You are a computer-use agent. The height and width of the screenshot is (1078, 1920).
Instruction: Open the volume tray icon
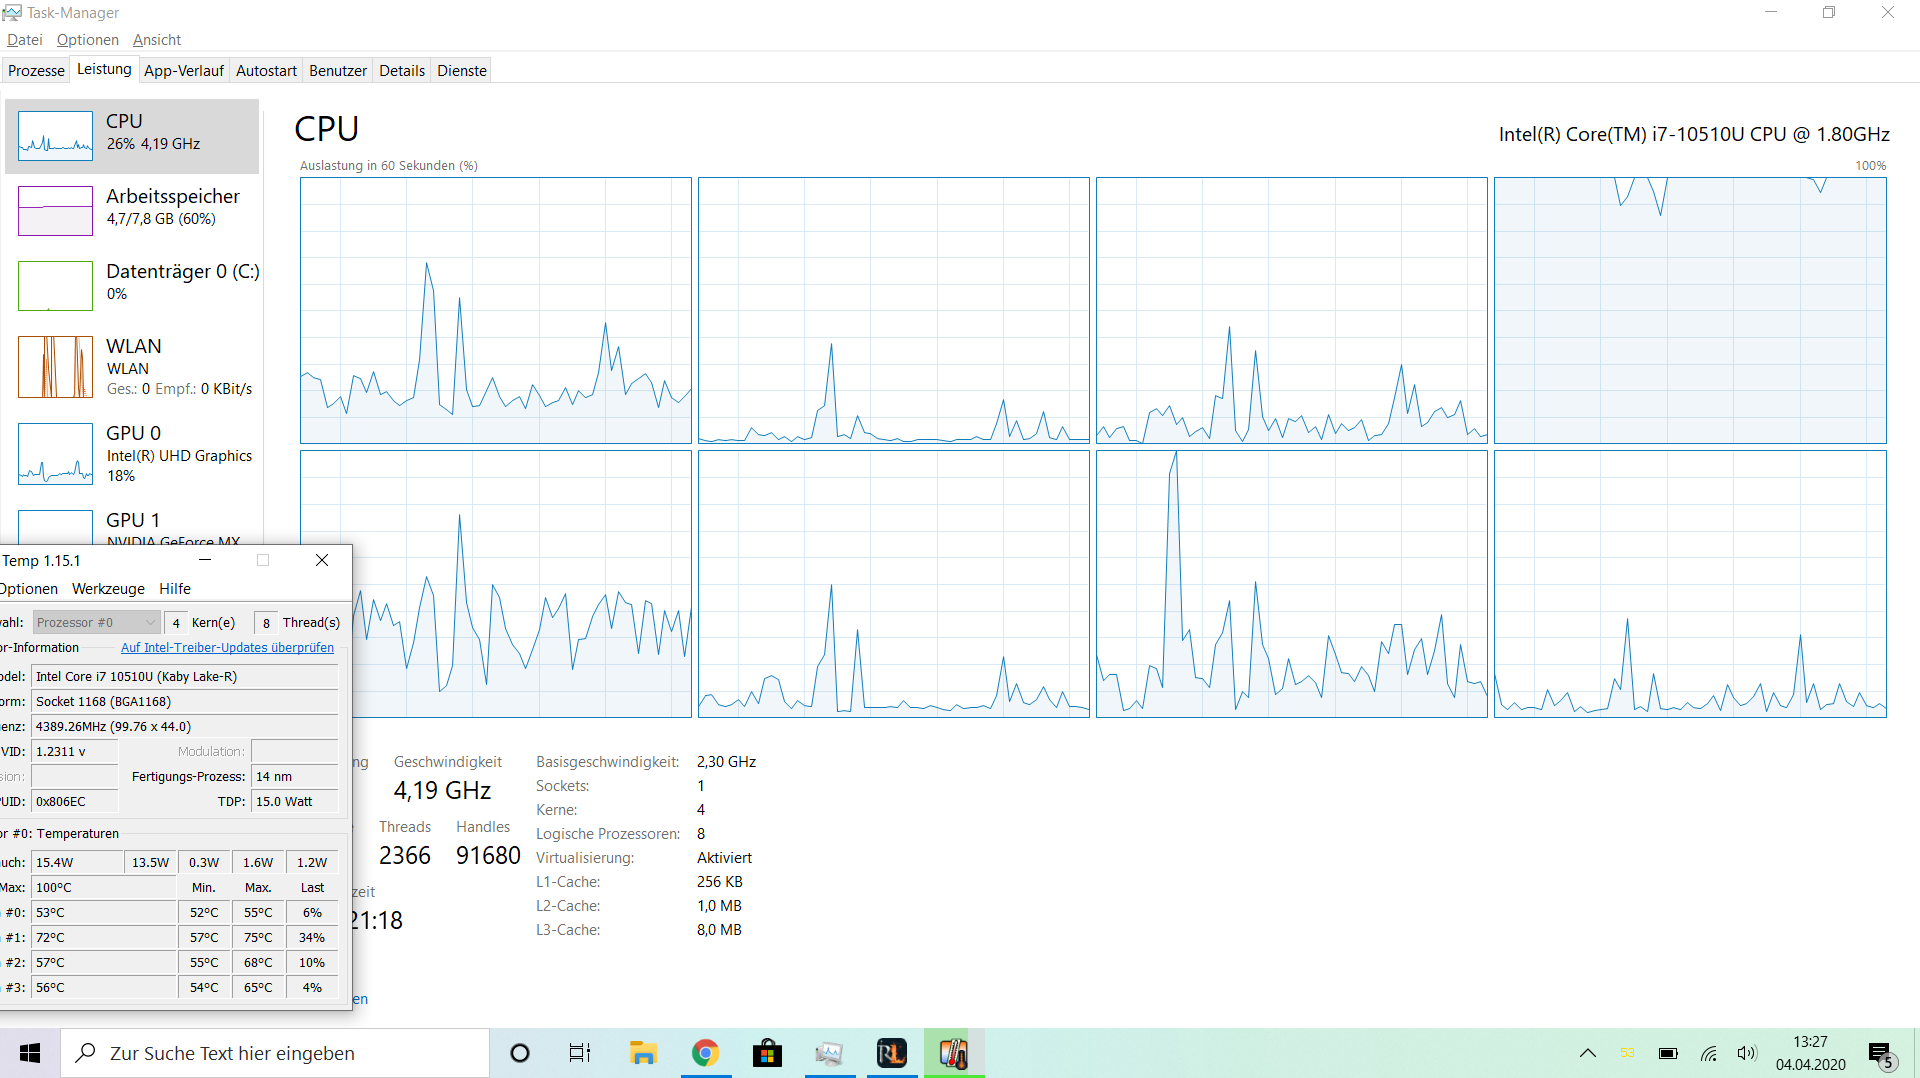[x=1747, y=1053]
